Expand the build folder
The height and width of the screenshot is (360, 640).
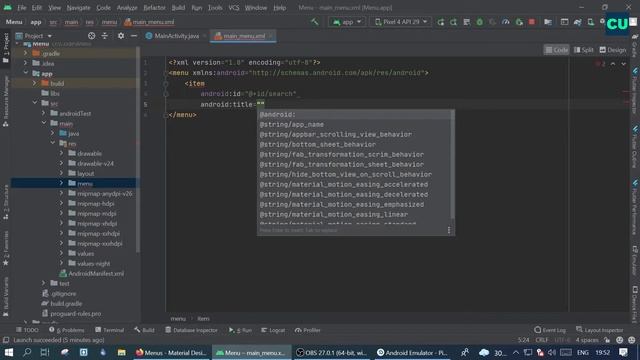35,83
